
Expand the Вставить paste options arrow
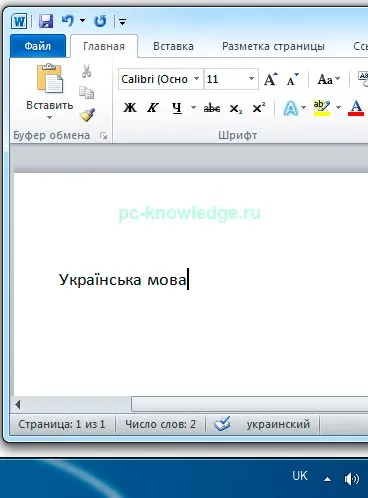pyautogui.click(x=49, y=117)
